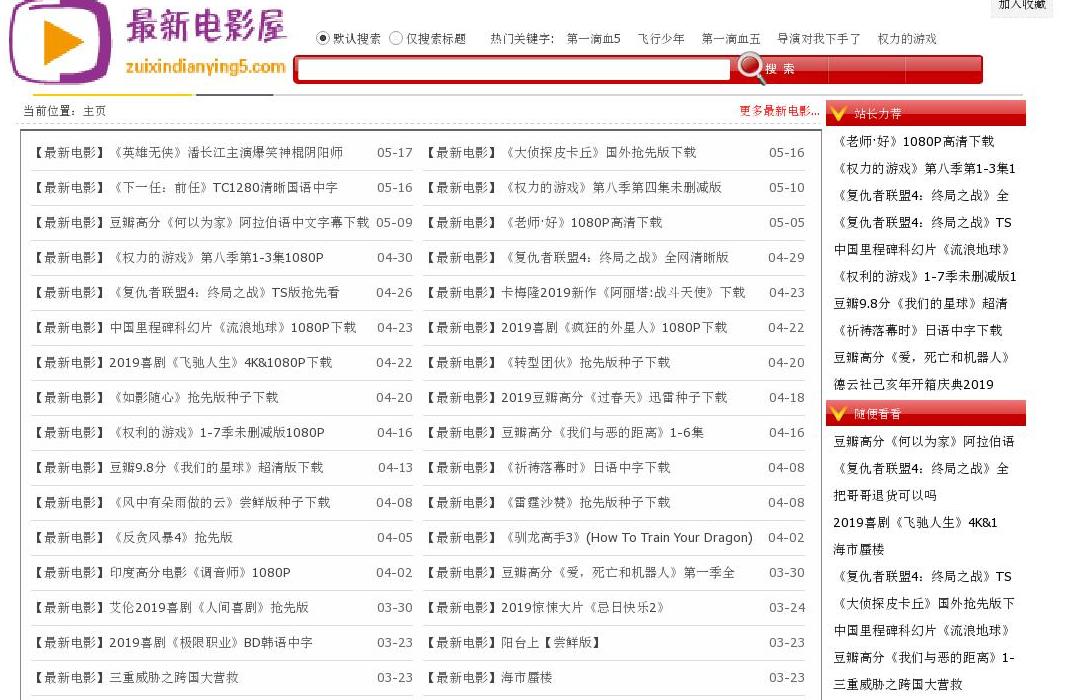This screenshot has width=1076, height=700.
Task: Open 海市蜃楼 under 随便看看
Action: [858, 549]
